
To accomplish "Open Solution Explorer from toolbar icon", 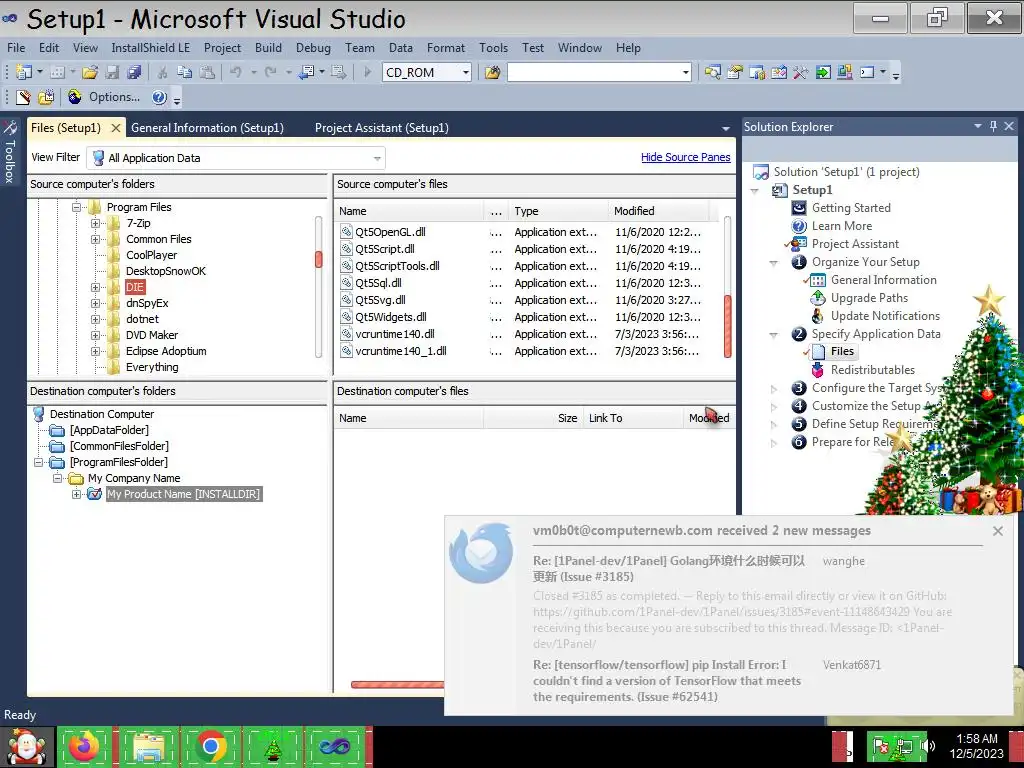I will [712, 72].
